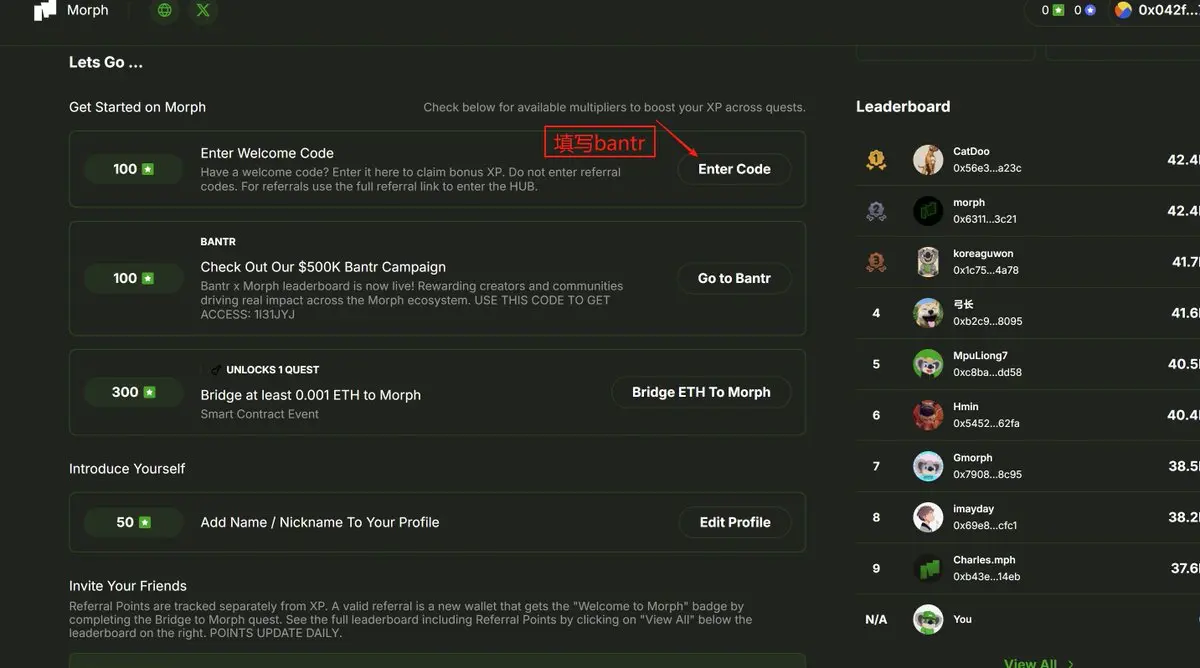Select Add Name / Nickname quest title
This screenshot has height=668, width=1200.
point(320,522)
